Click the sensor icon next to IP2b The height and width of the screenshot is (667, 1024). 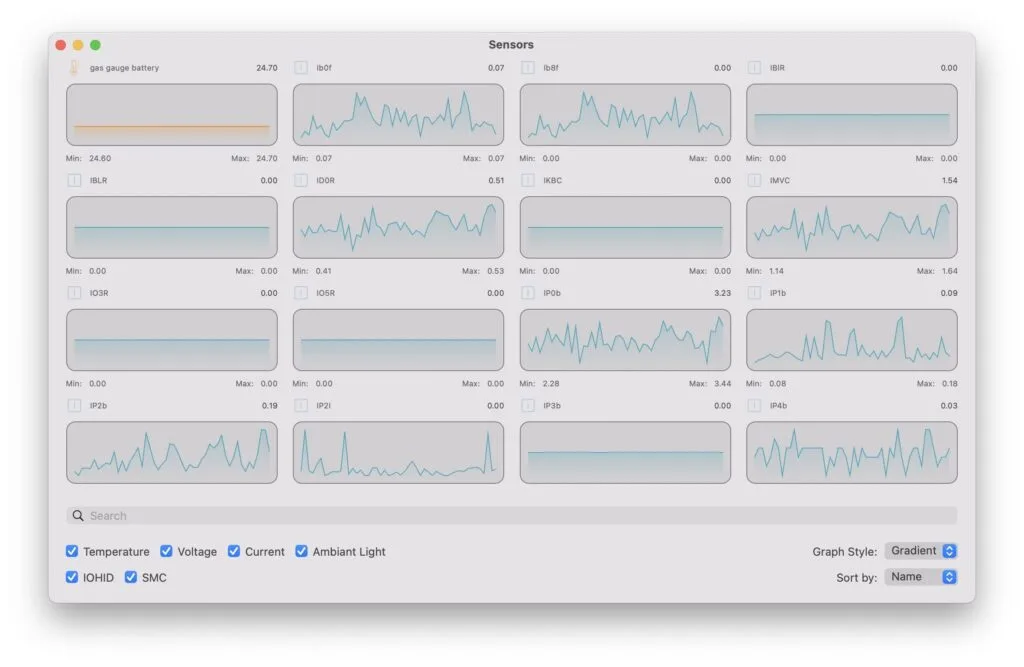74,406
